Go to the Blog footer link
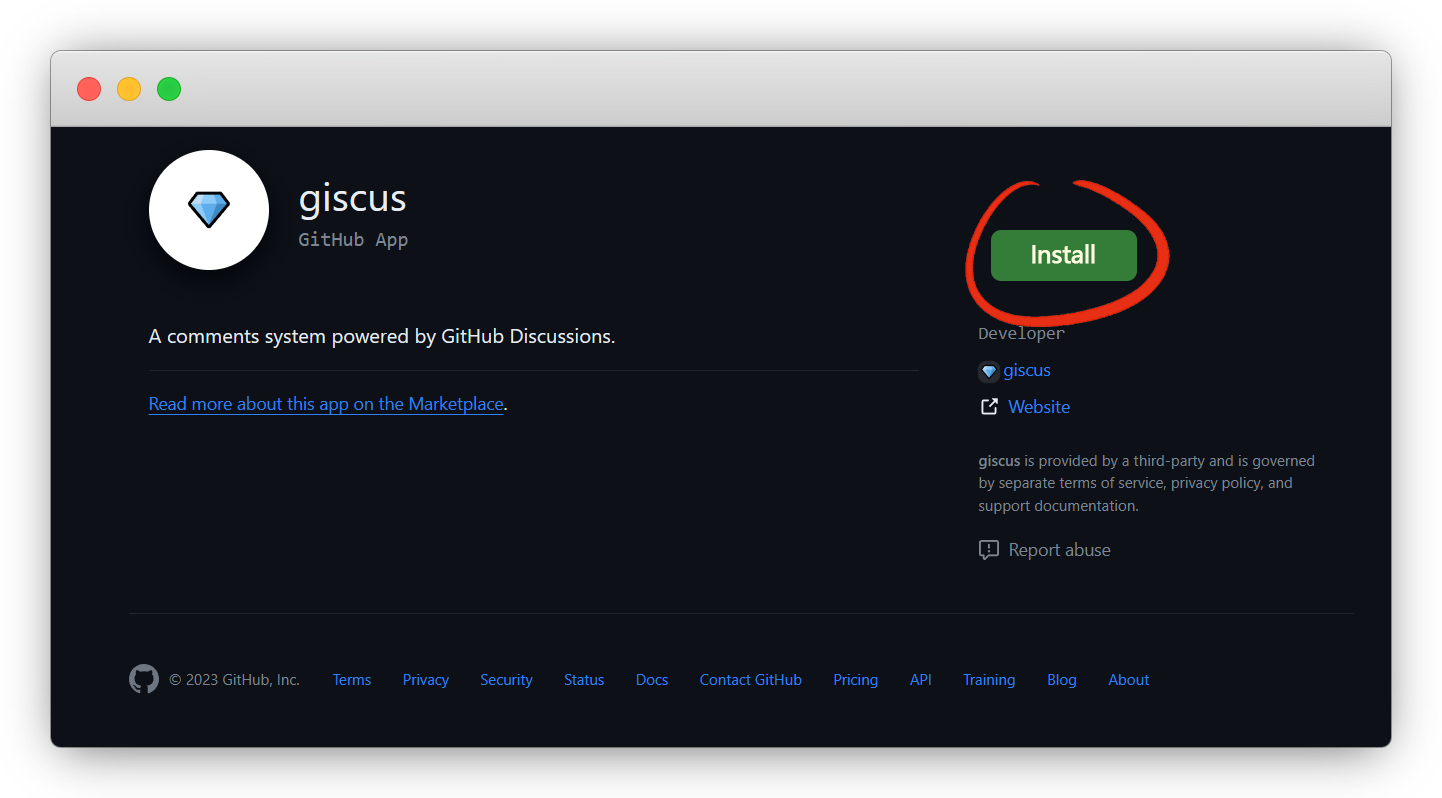Screen dimensions: 1442x798 click(1061, 680)
